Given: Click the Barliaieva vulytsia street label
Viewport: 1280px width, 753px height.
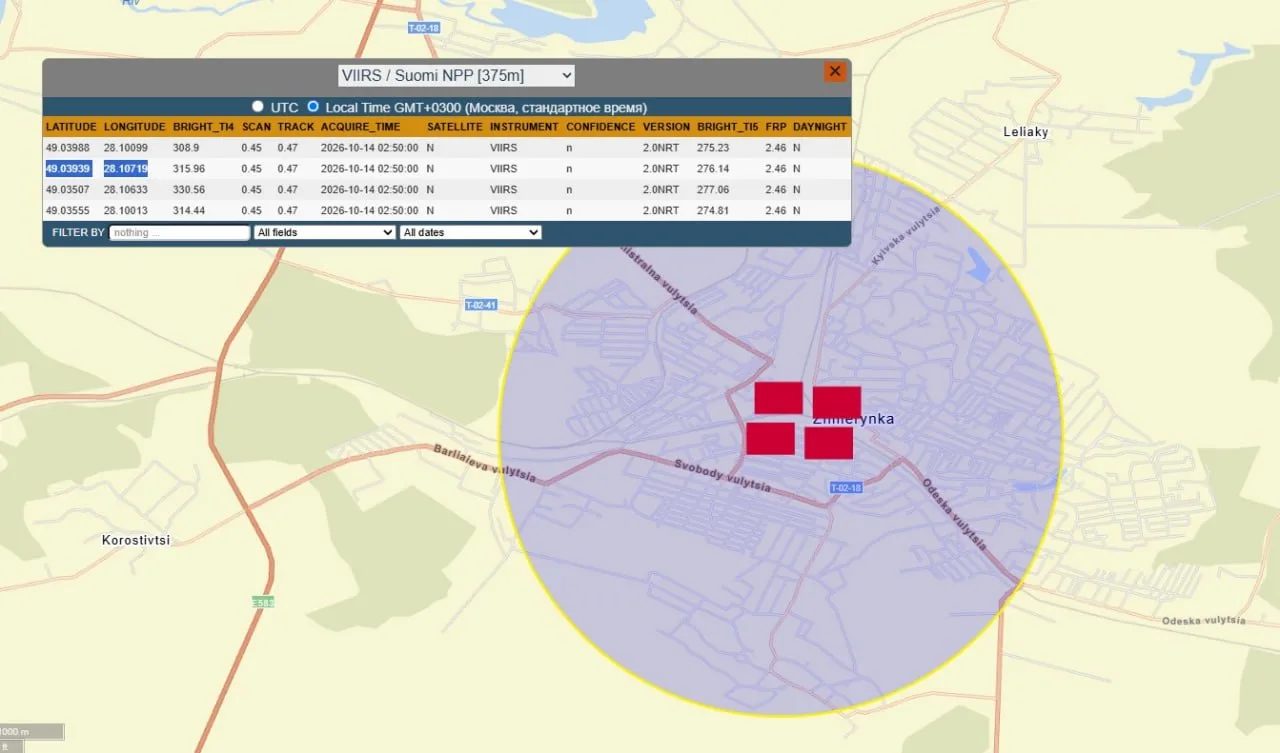Looking at the screenshot, I should [x=484, y=464].
